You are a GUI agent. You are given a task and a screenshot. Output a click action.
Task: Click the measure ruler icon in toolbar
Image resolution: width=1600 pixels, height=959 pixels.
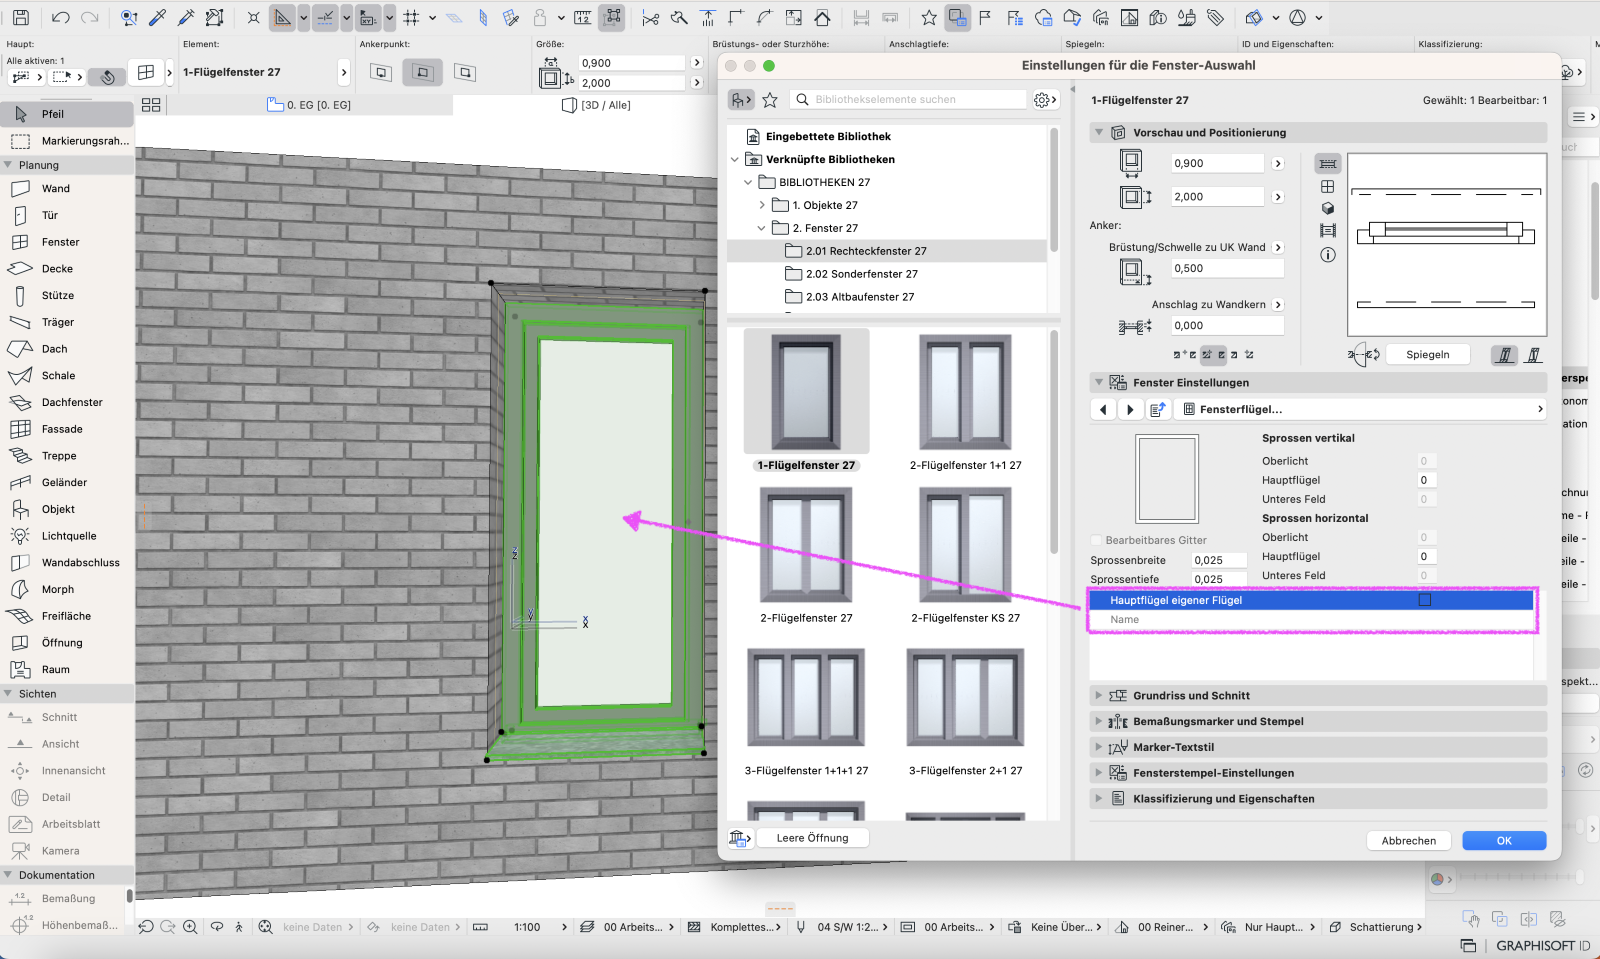(583, 17)
